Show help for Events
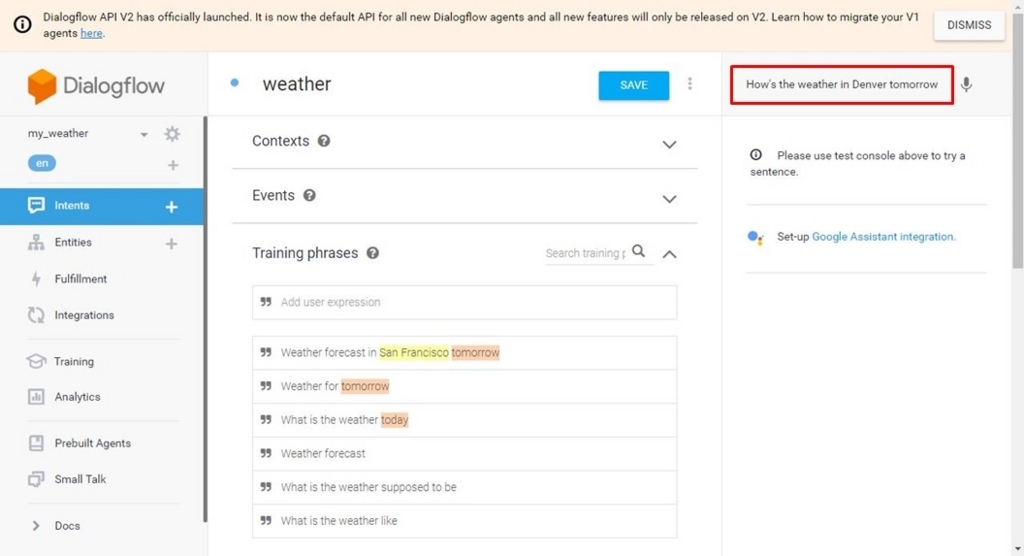Screen dimensions: 1024x556 [310, 195]
